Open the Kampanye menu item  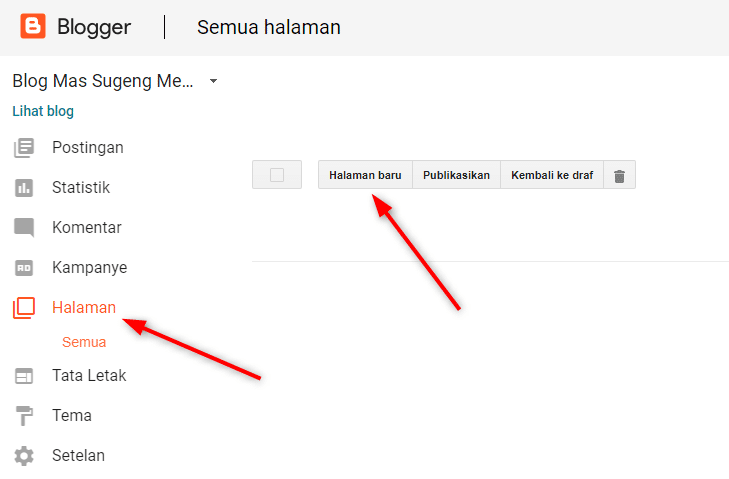click(x=90, y=268)
